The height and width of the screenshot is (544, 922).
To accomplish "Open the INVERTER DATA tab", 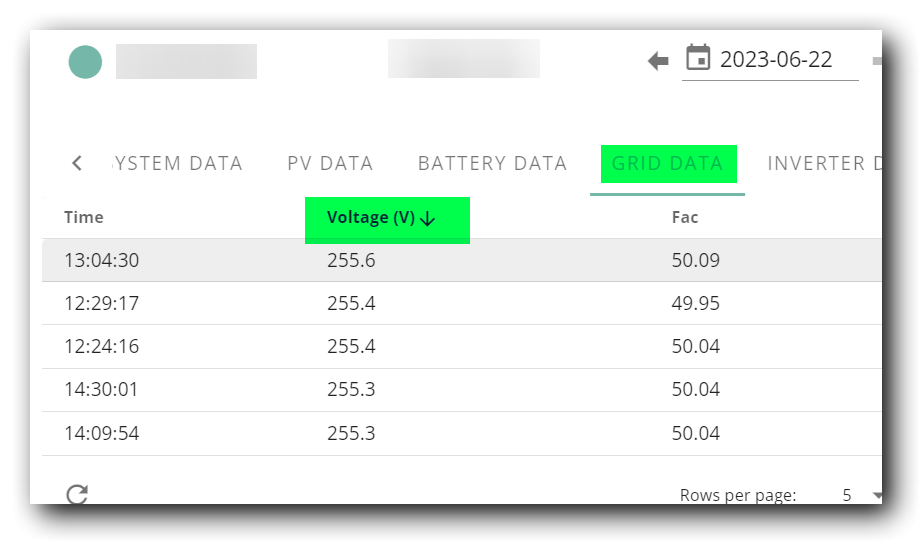I will point(824,163).
